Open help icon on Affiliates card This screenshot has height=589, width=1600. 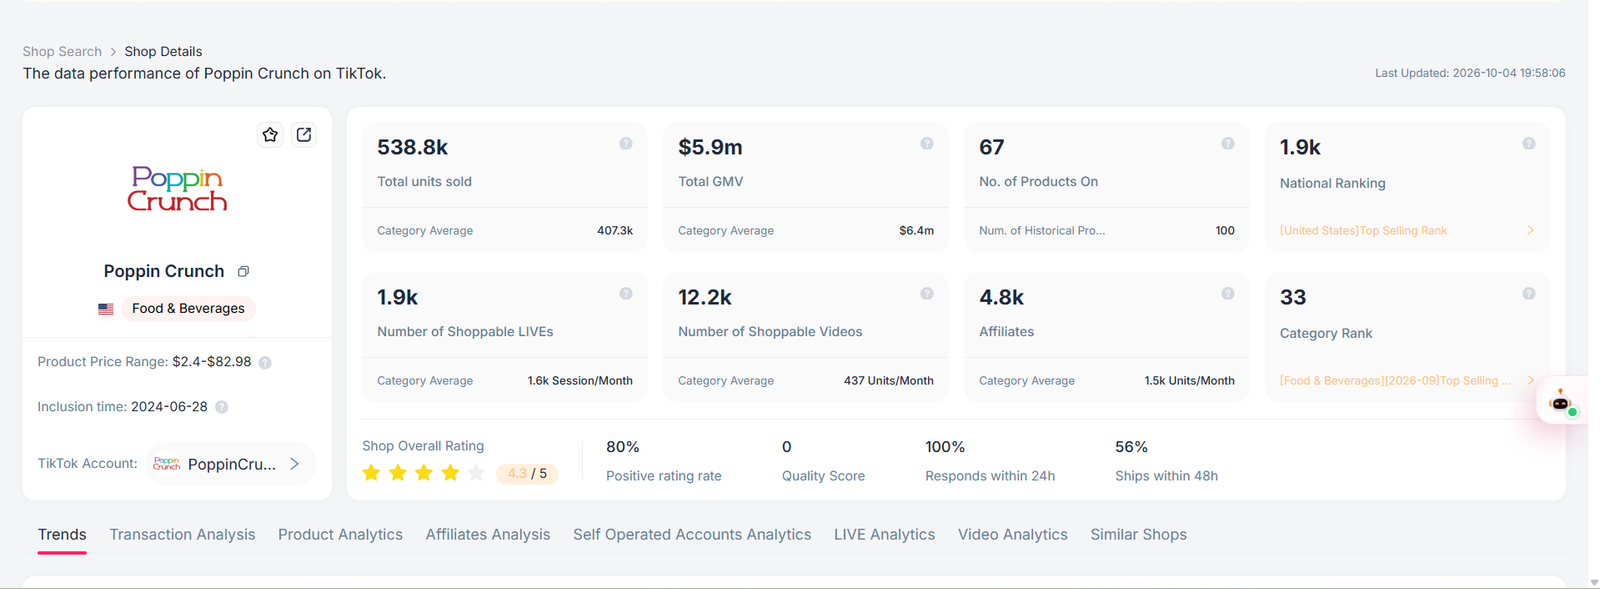pos(1228,294)
